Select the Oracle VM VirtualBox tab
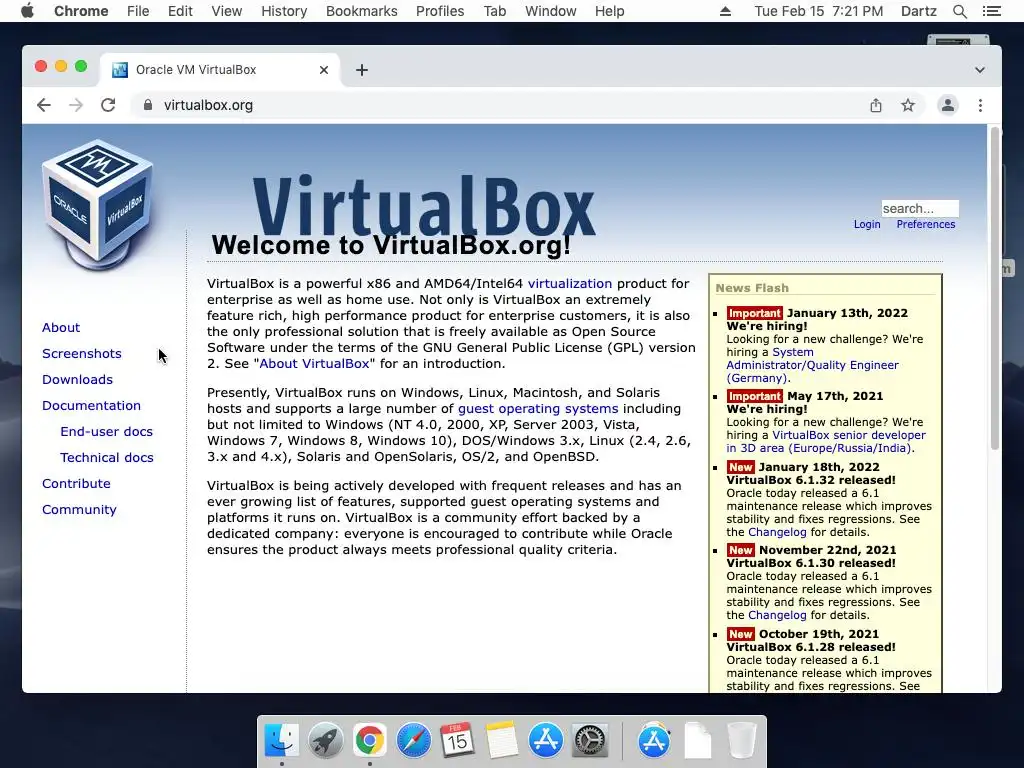Viewport: 1024px width, 768px height. [x=219, y=70]
